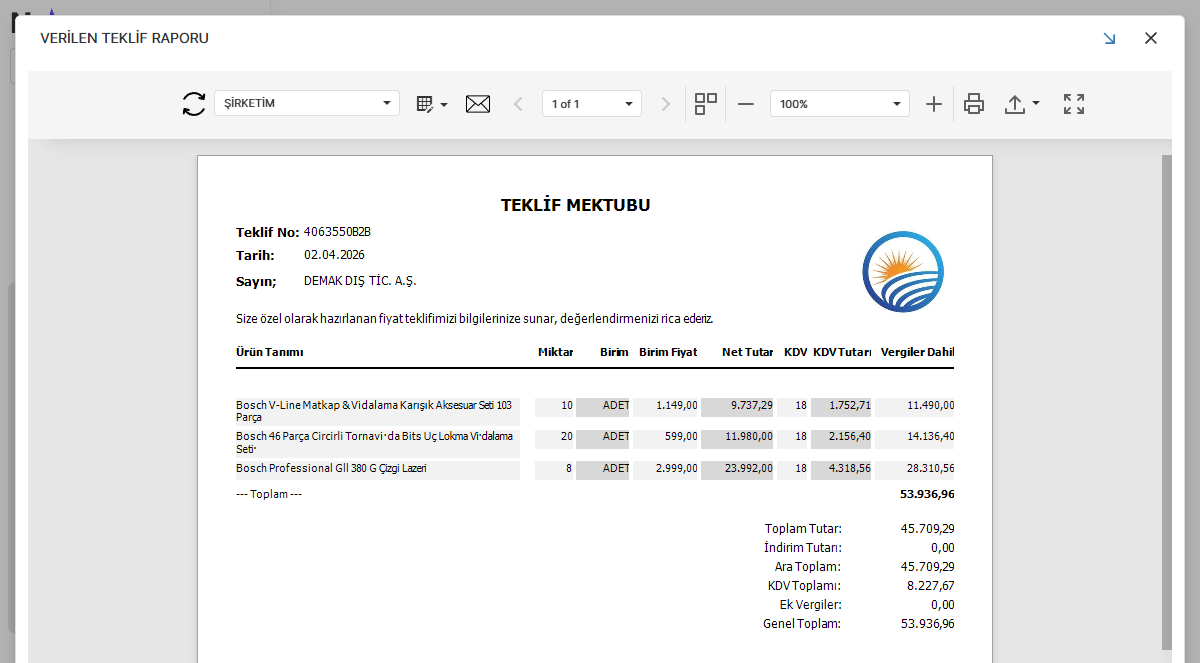Zoom in with the plus icon
This screenshot has height=663, width=1200.
pos(934,104)
